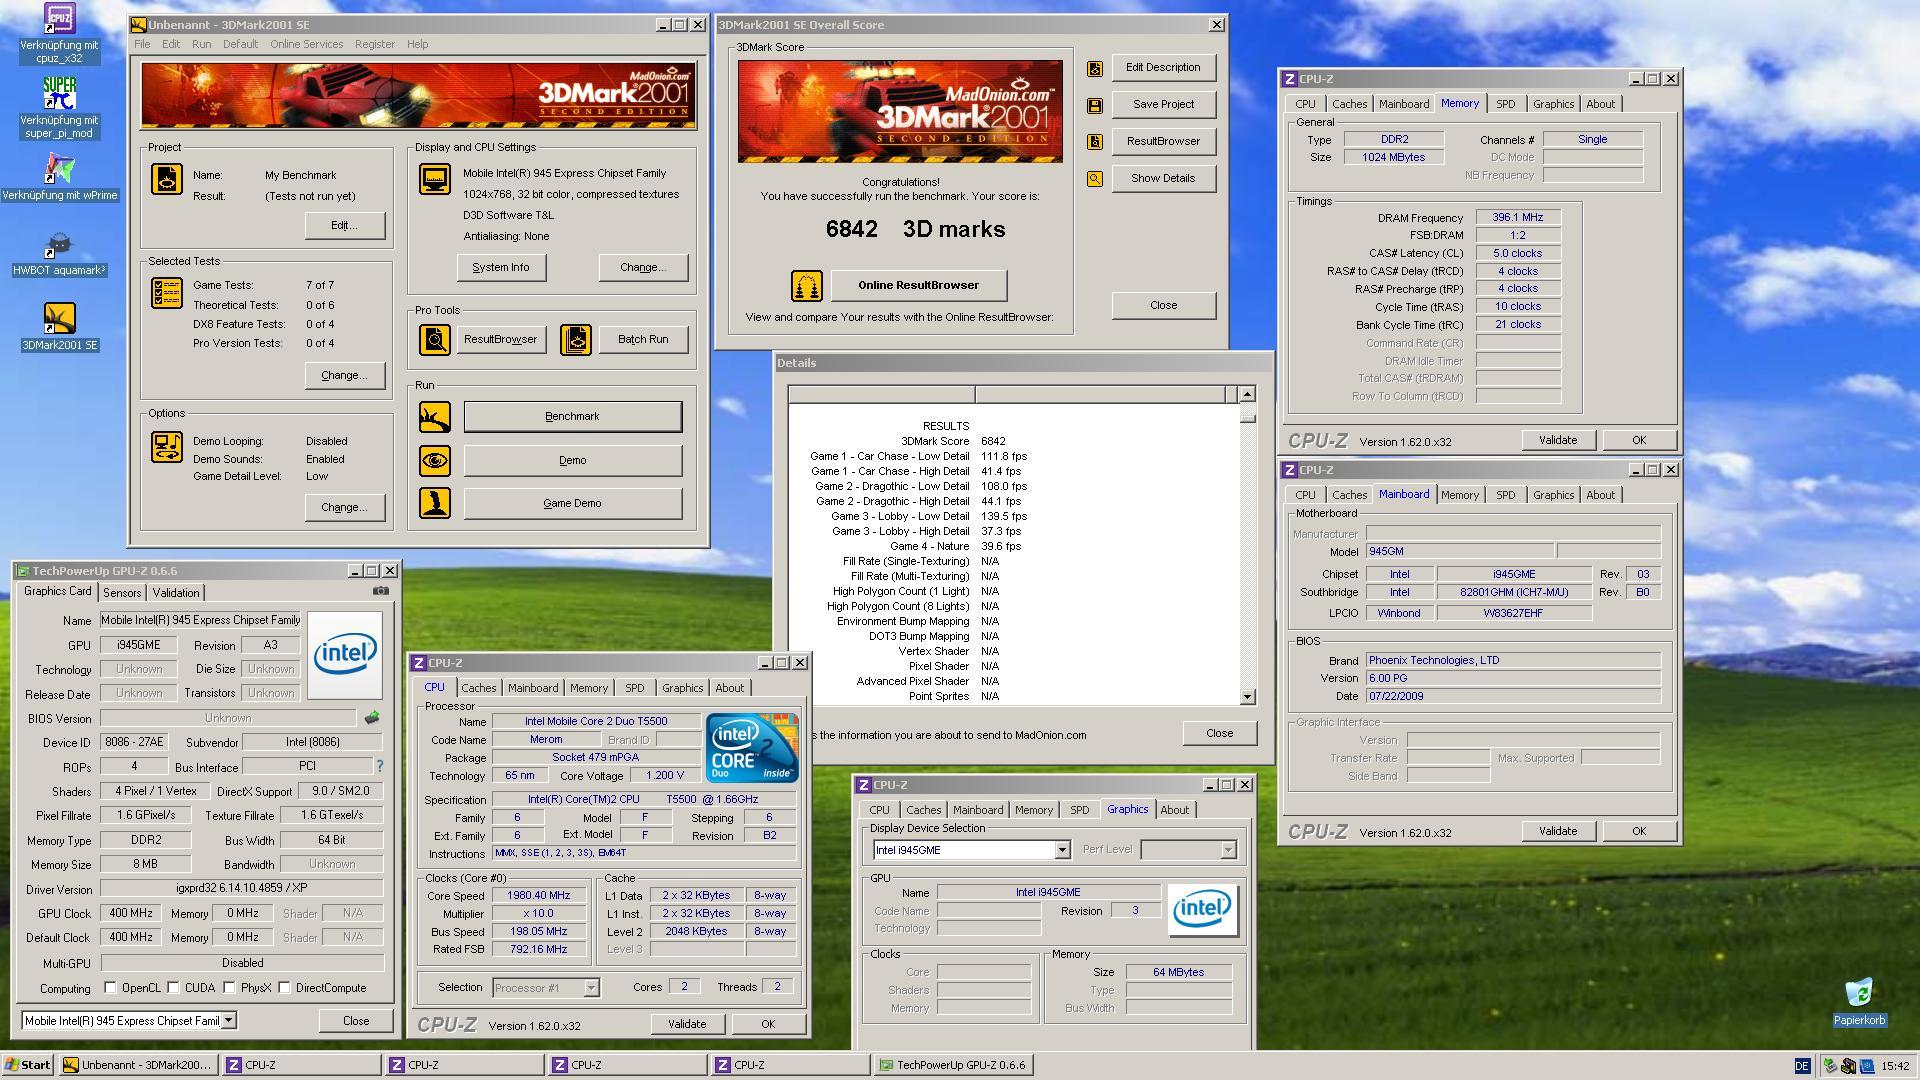Click the 3DMark2001 banner in score window
1920x1080 pixels.
900,111
